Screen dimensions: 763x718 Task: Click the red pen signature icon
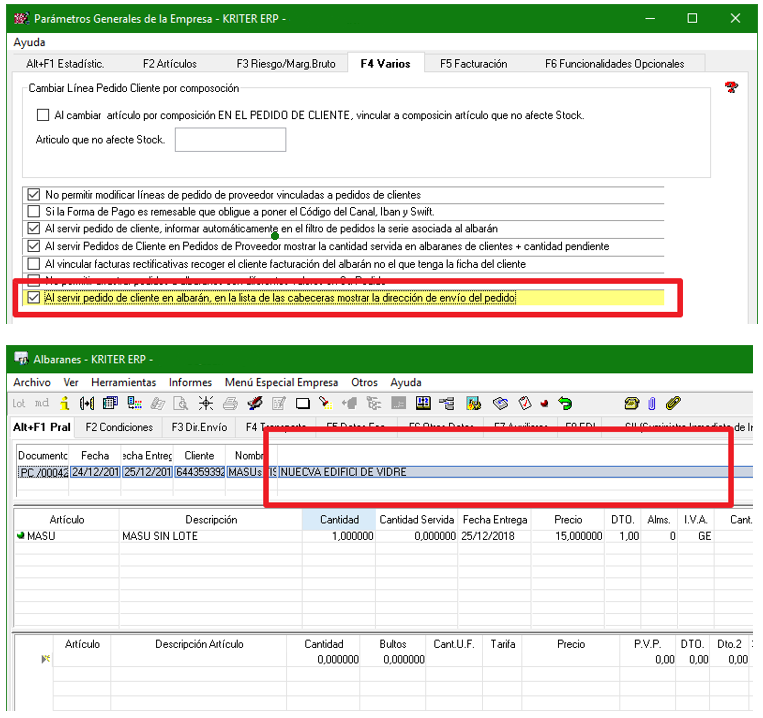click(x=254, y=403)
